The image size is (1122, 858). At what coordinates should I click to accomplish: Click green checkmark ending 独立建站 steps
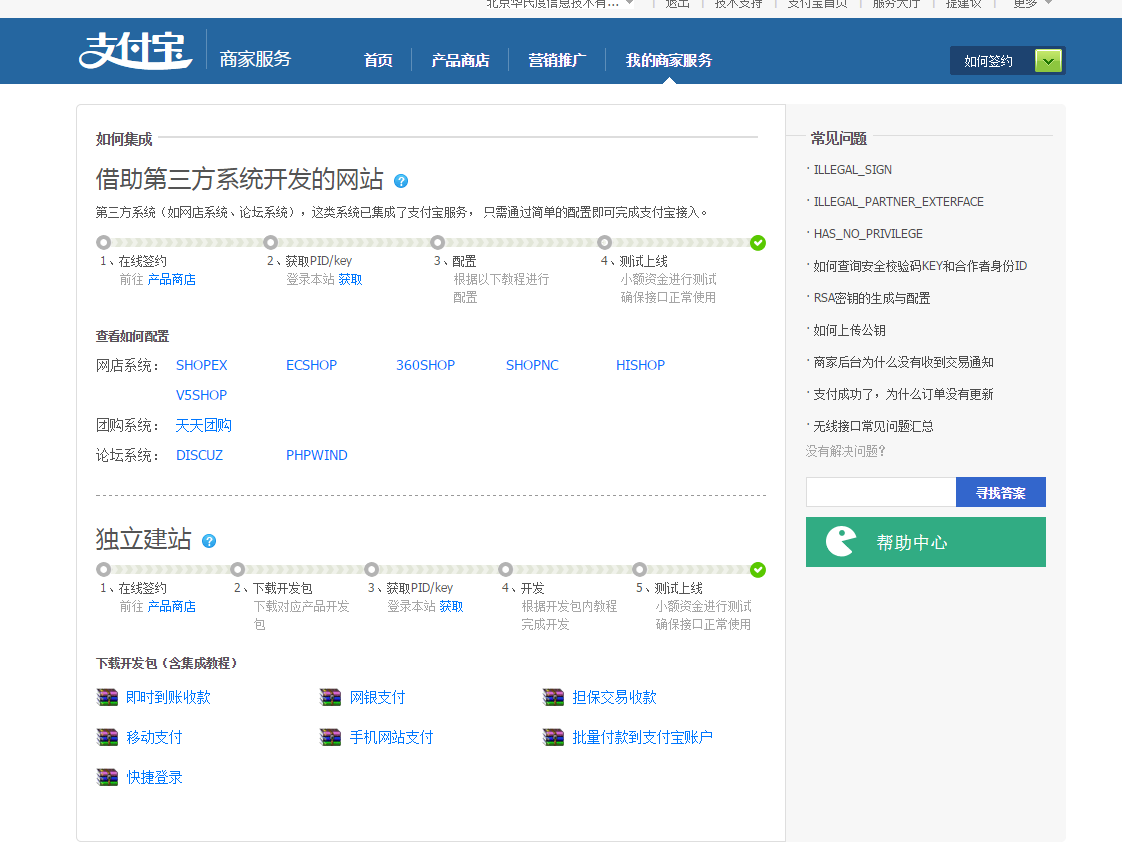pos(758,570)
